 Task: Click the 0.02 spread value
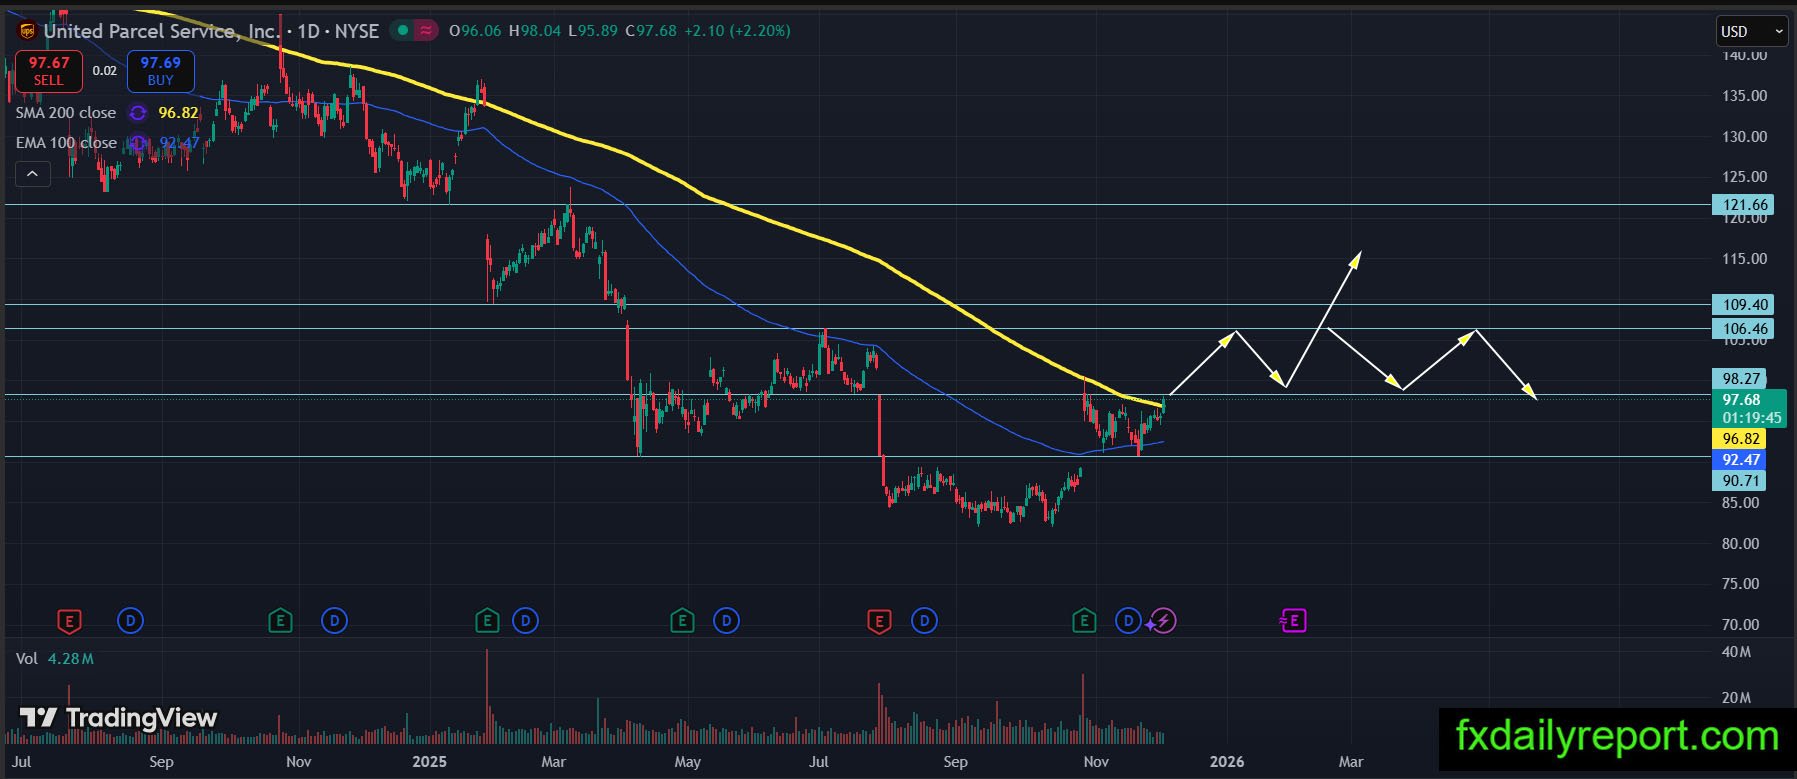pos(105,71)
